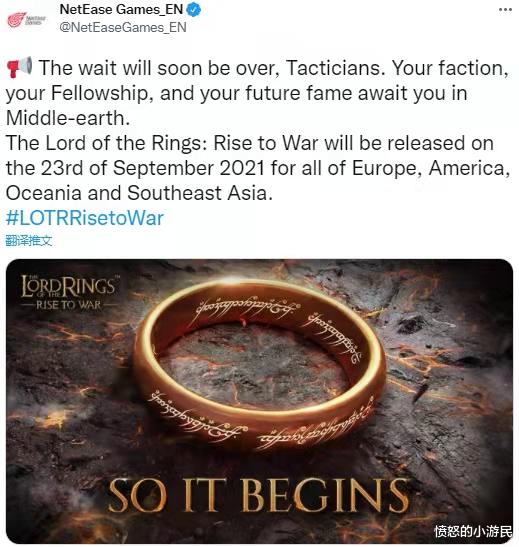
Task: Click the tweet text about Middle-earth
Action: 257,93
